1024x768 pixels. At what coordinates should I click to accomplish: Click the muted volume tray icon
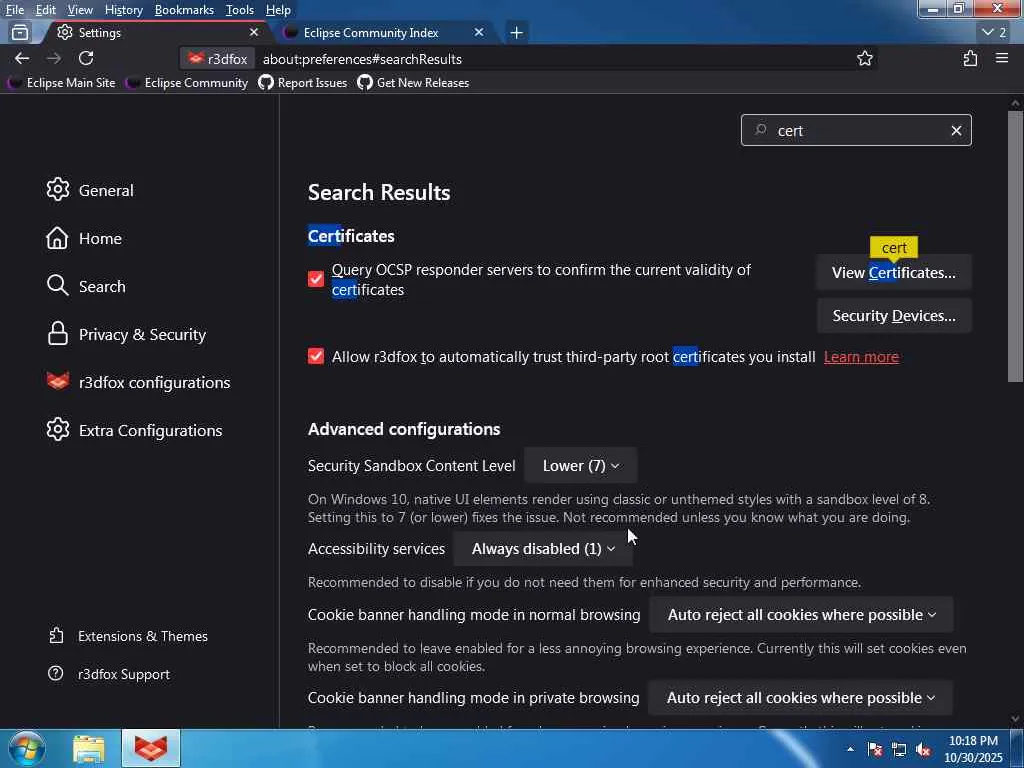923,750
